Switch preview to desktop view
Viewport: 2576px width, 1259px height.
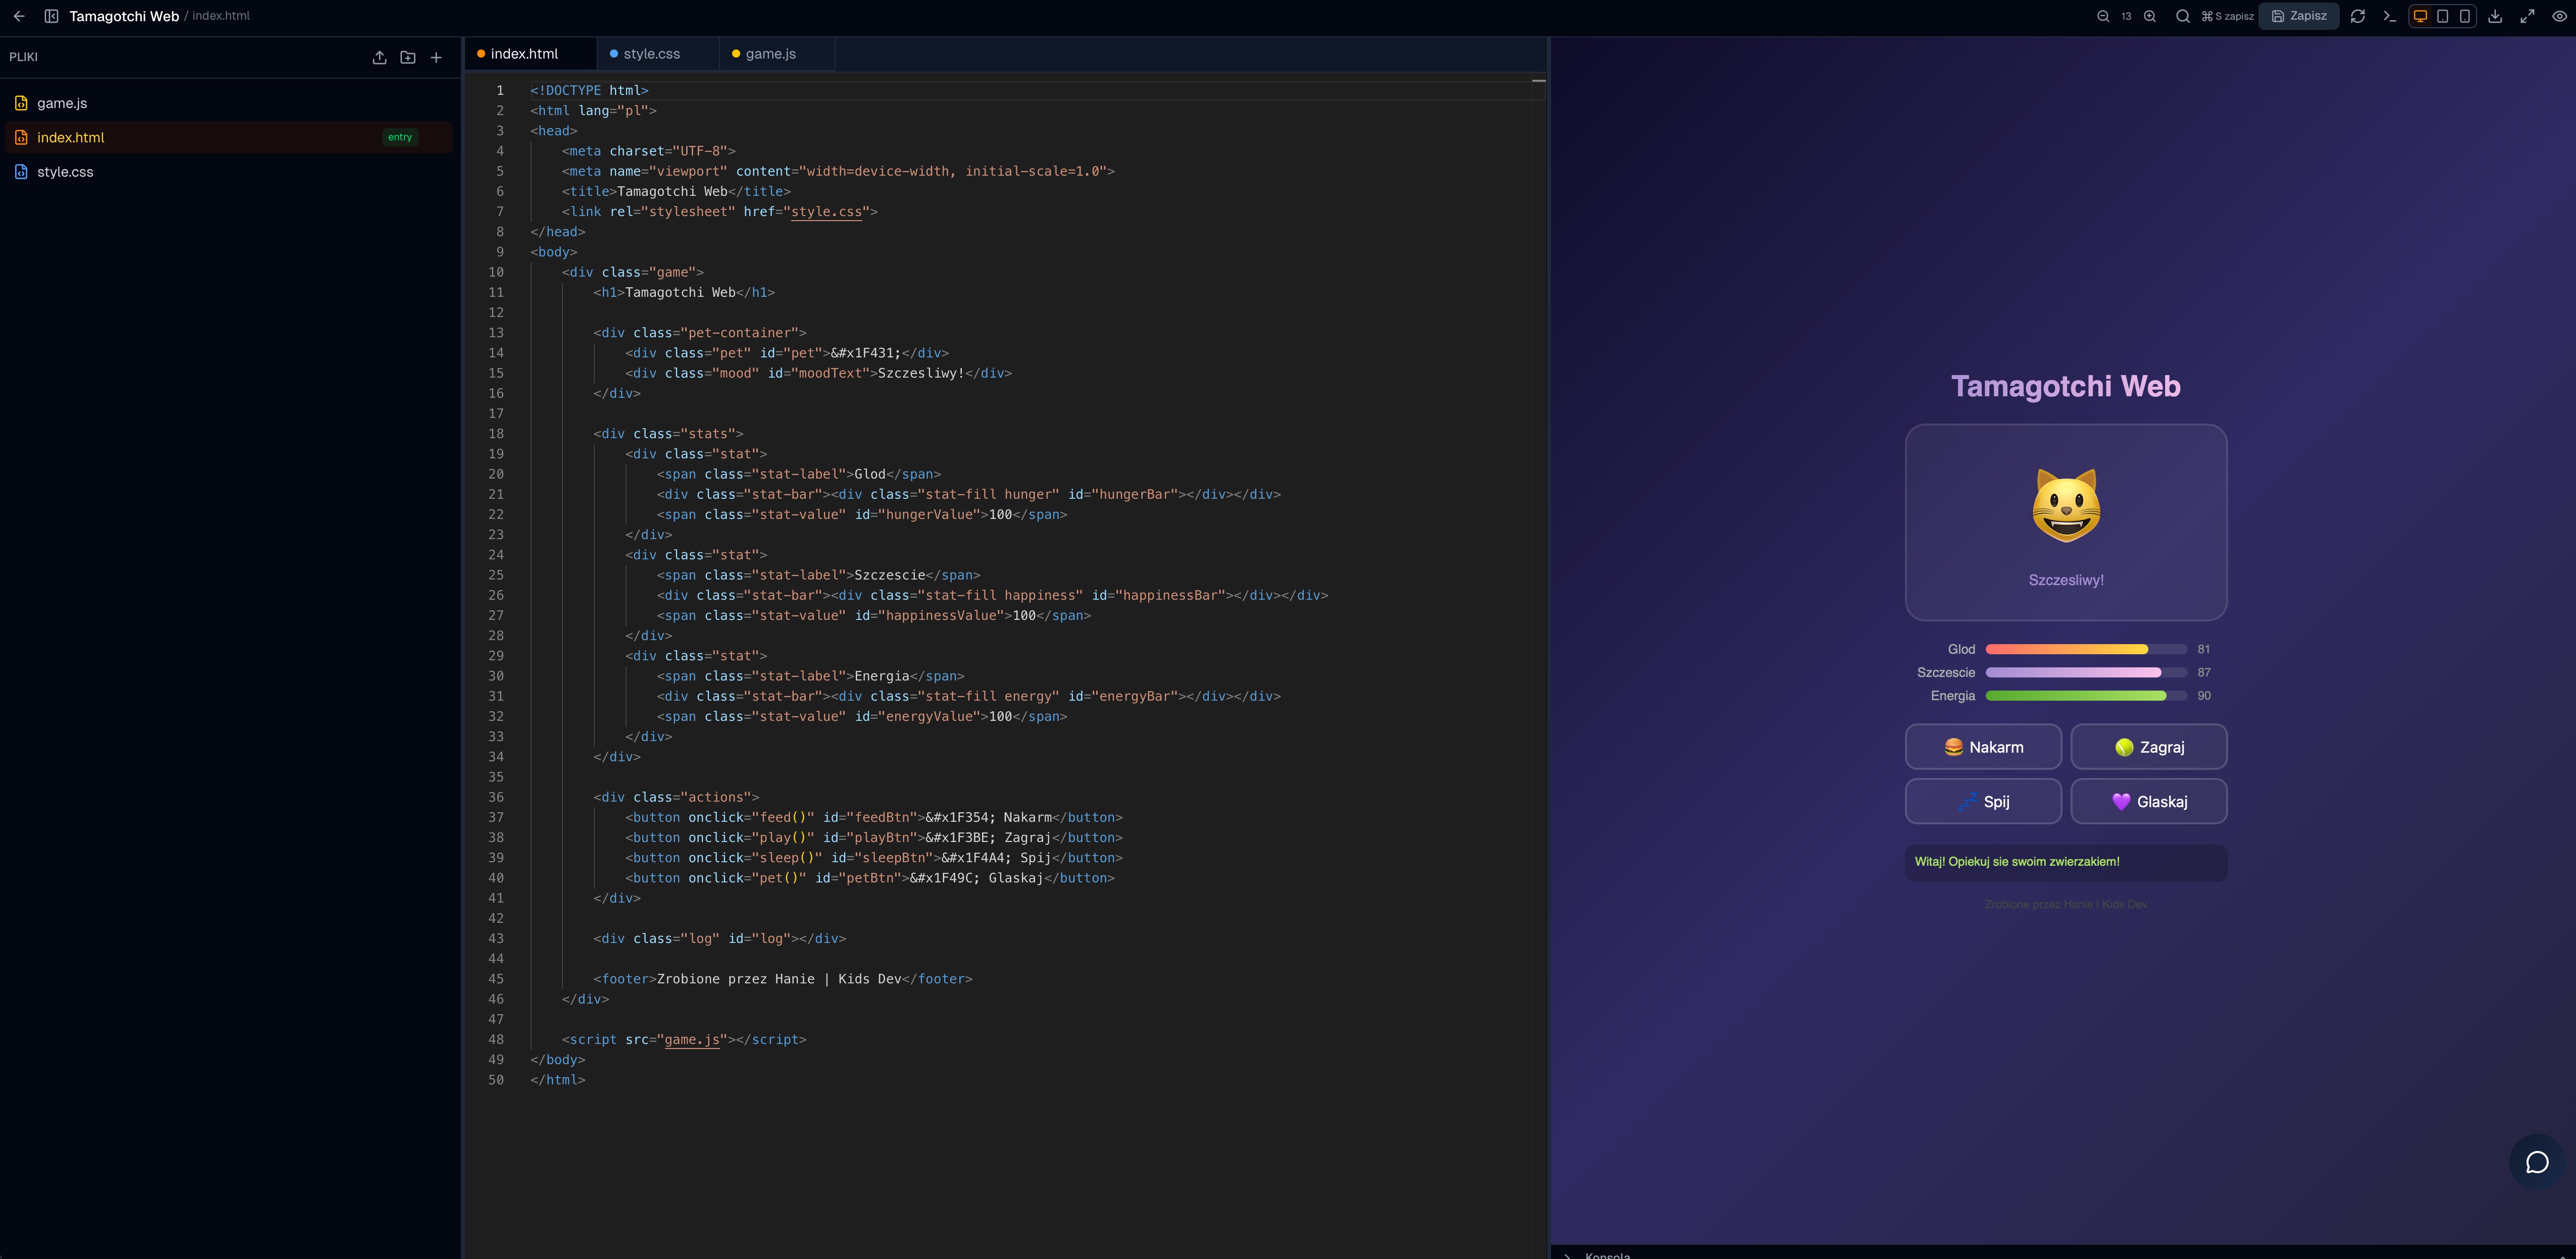coord(2421,16)
